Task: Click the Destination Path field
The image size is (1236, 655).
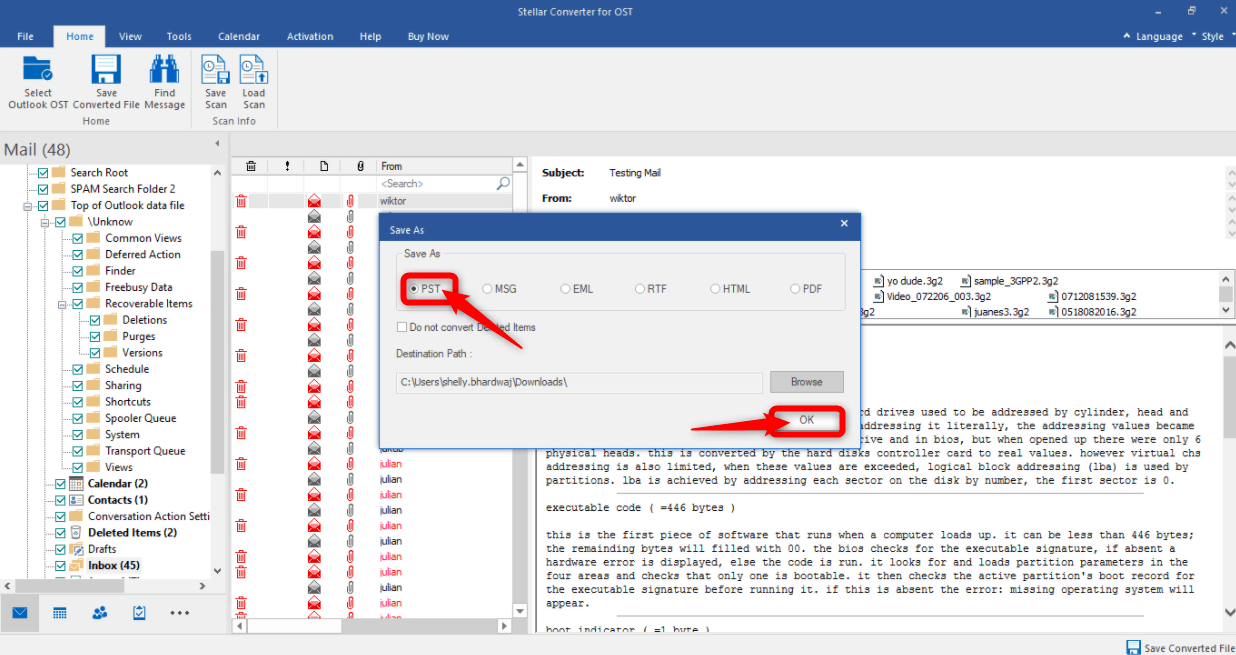Action: pos(580,382)
